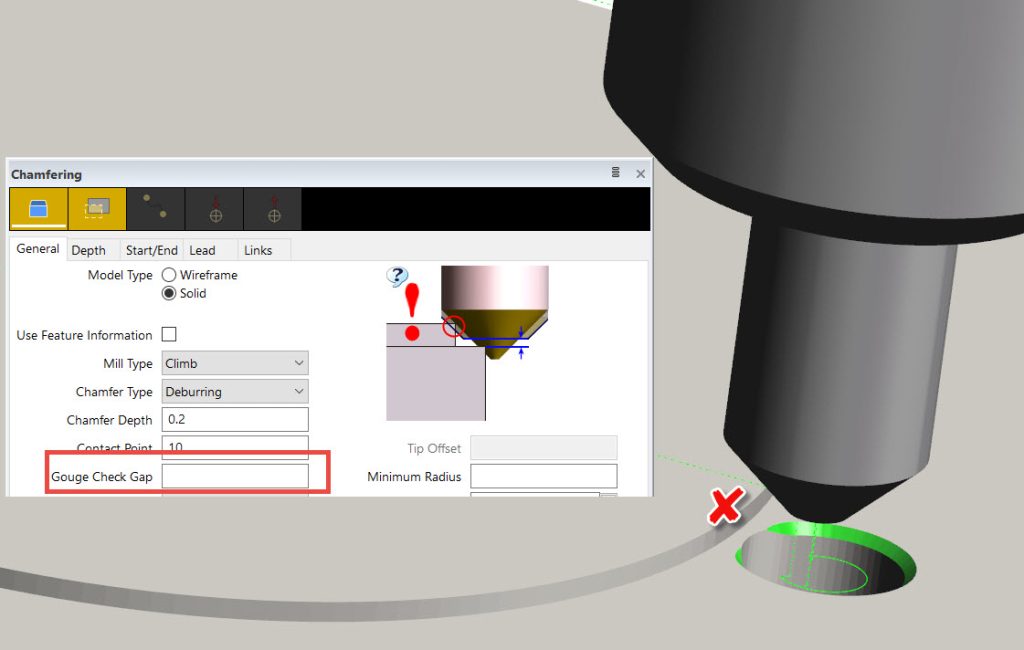Viewport: 1024px width, 650px height.
Task: Focus the Minimum Radius field
Action: tap(543, 477)
